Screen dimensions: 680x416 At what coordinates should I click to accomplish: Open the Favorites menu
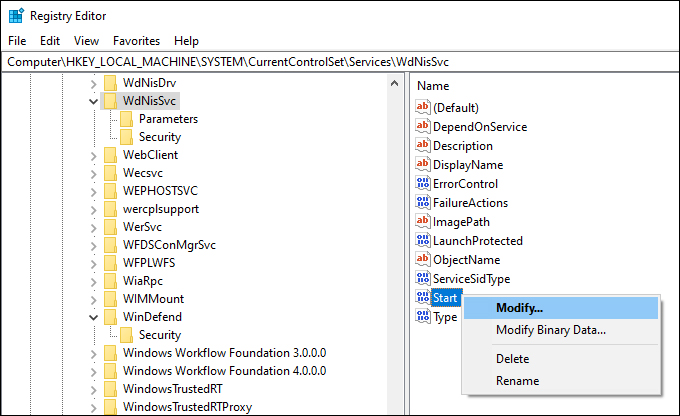tap(136, 41)
